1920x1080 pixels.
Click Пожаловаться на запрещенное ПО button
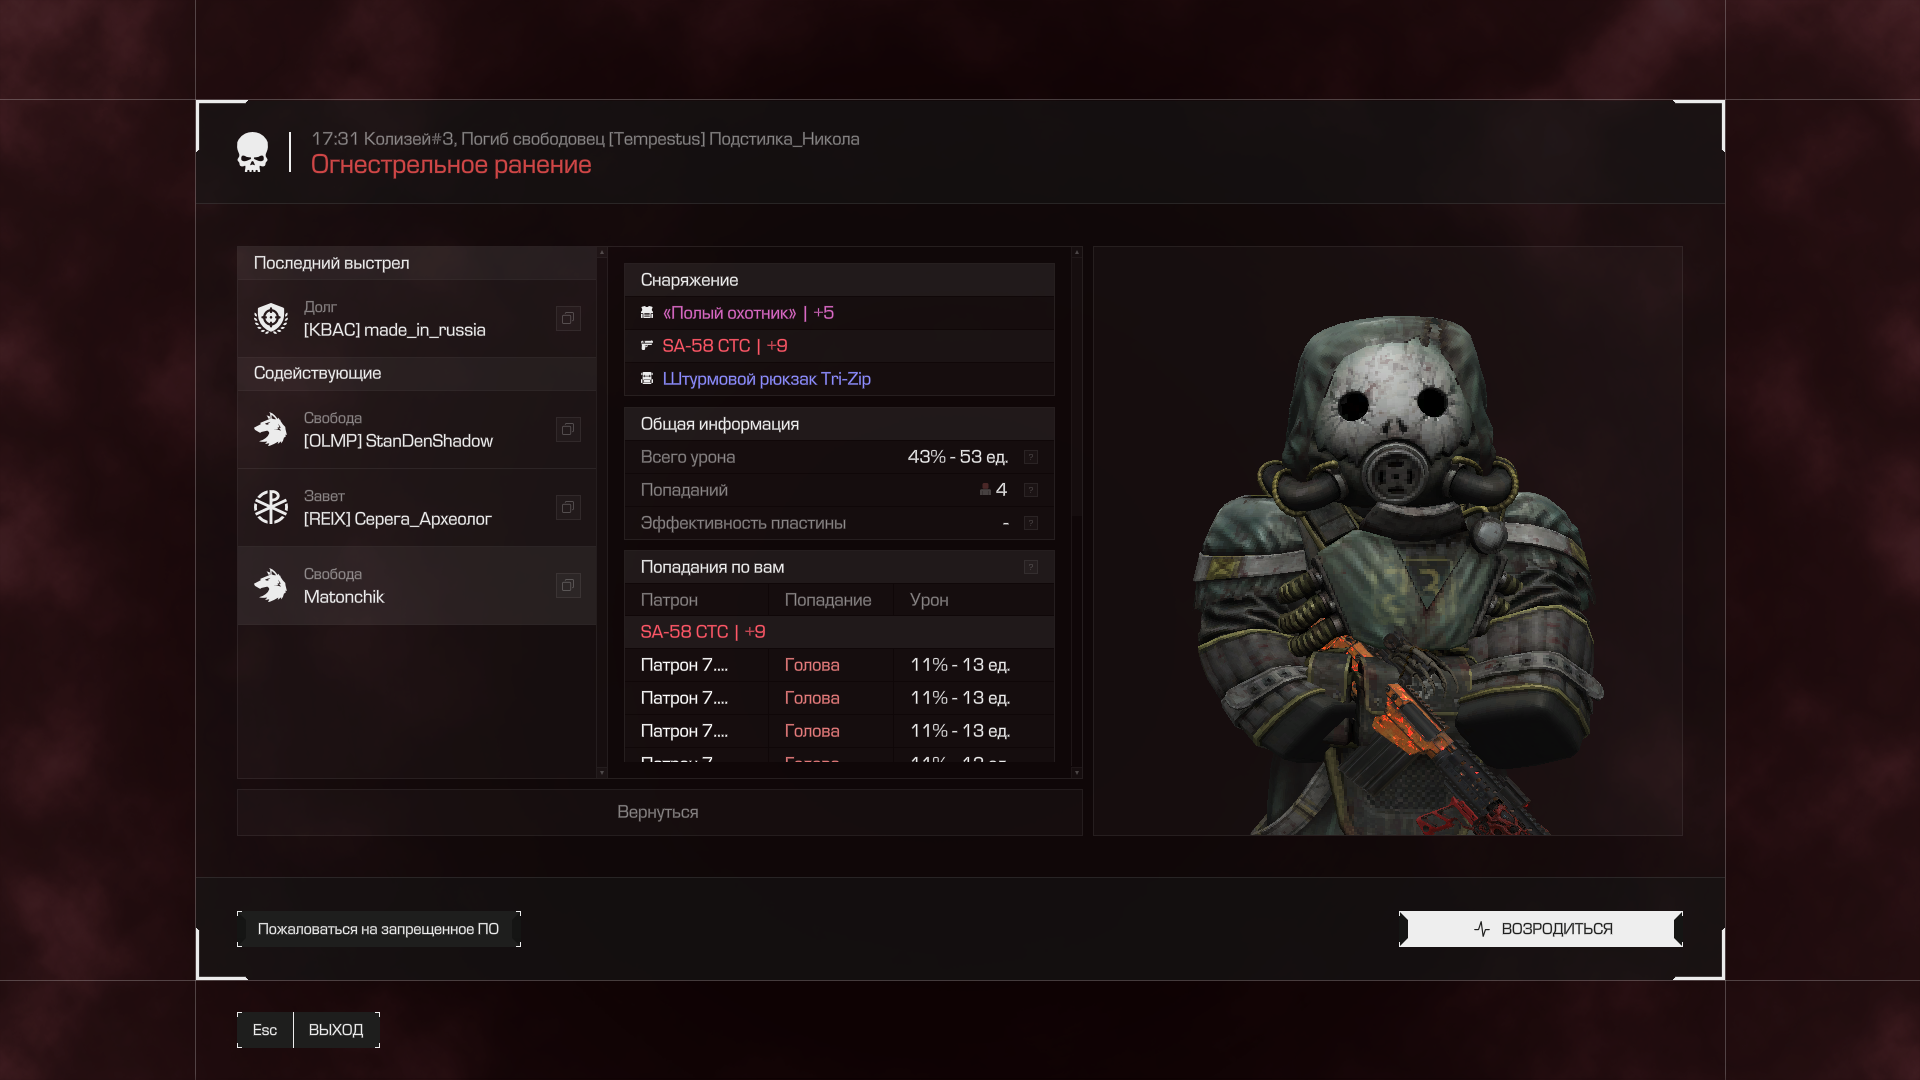pyautogui.click(x=379, y=929)
